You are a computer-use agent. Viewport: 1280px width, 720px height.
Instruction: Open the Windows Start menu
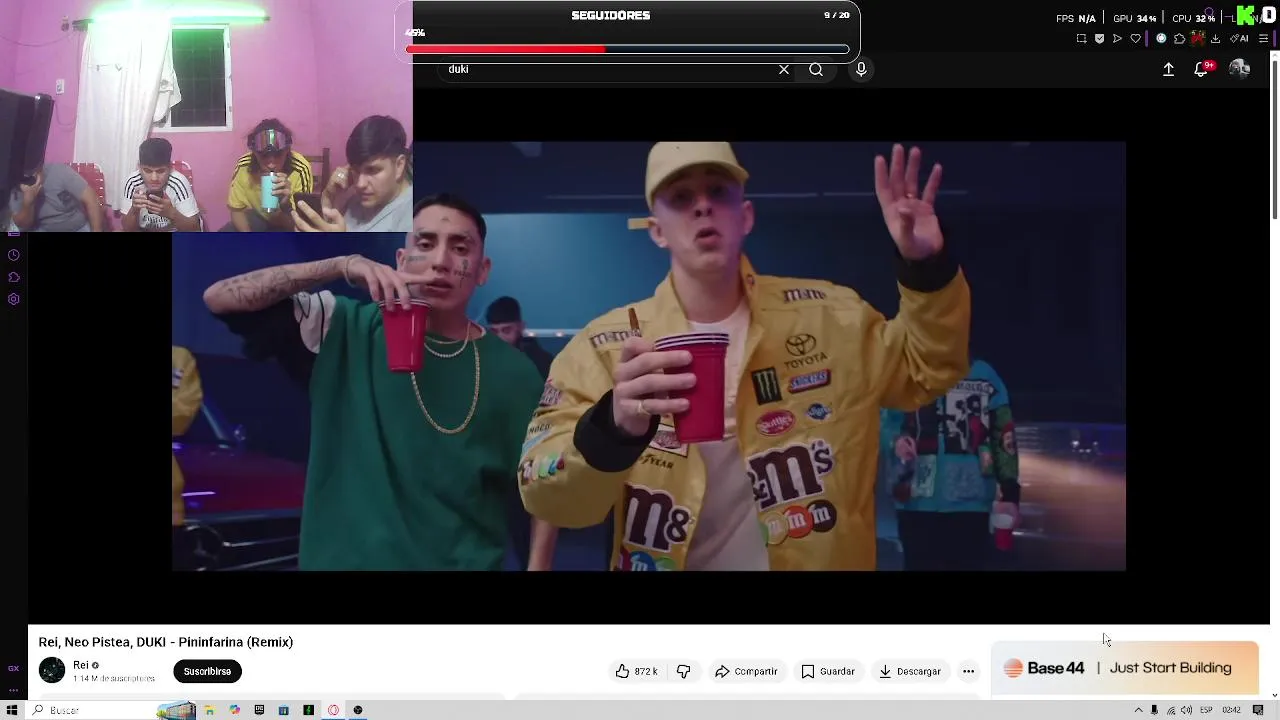point(12,710)
